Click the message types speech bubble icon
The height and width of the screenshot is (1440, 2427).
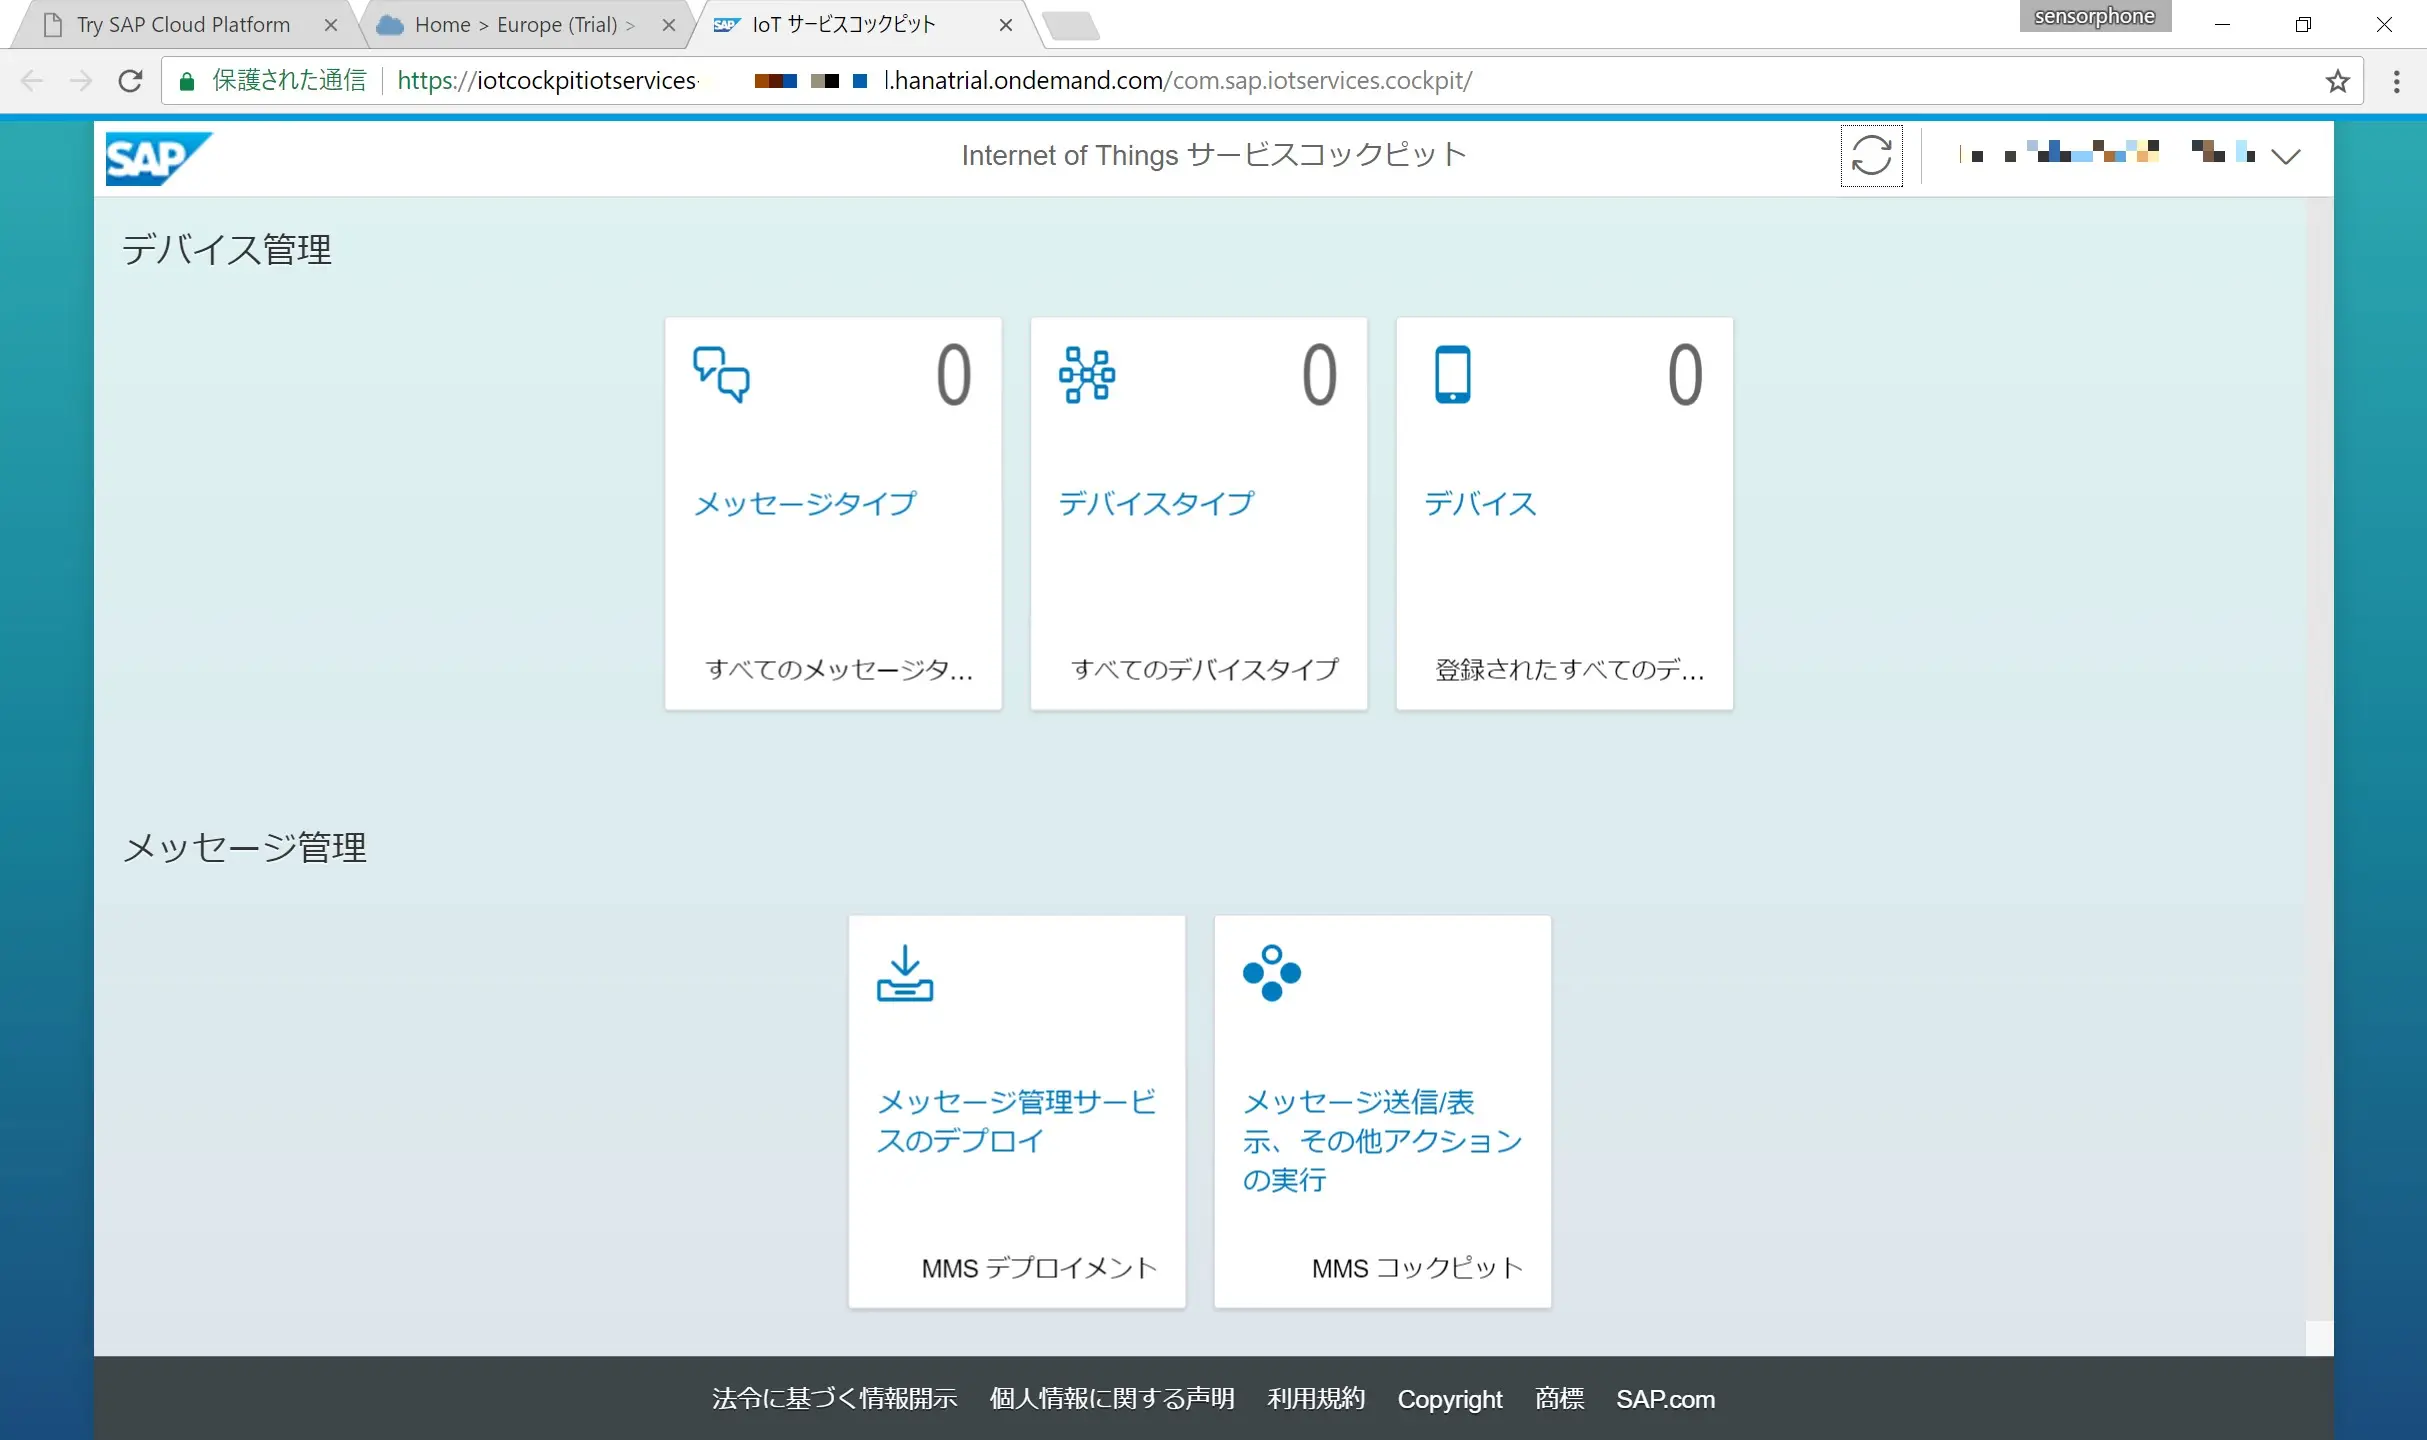tap(721, 374)
